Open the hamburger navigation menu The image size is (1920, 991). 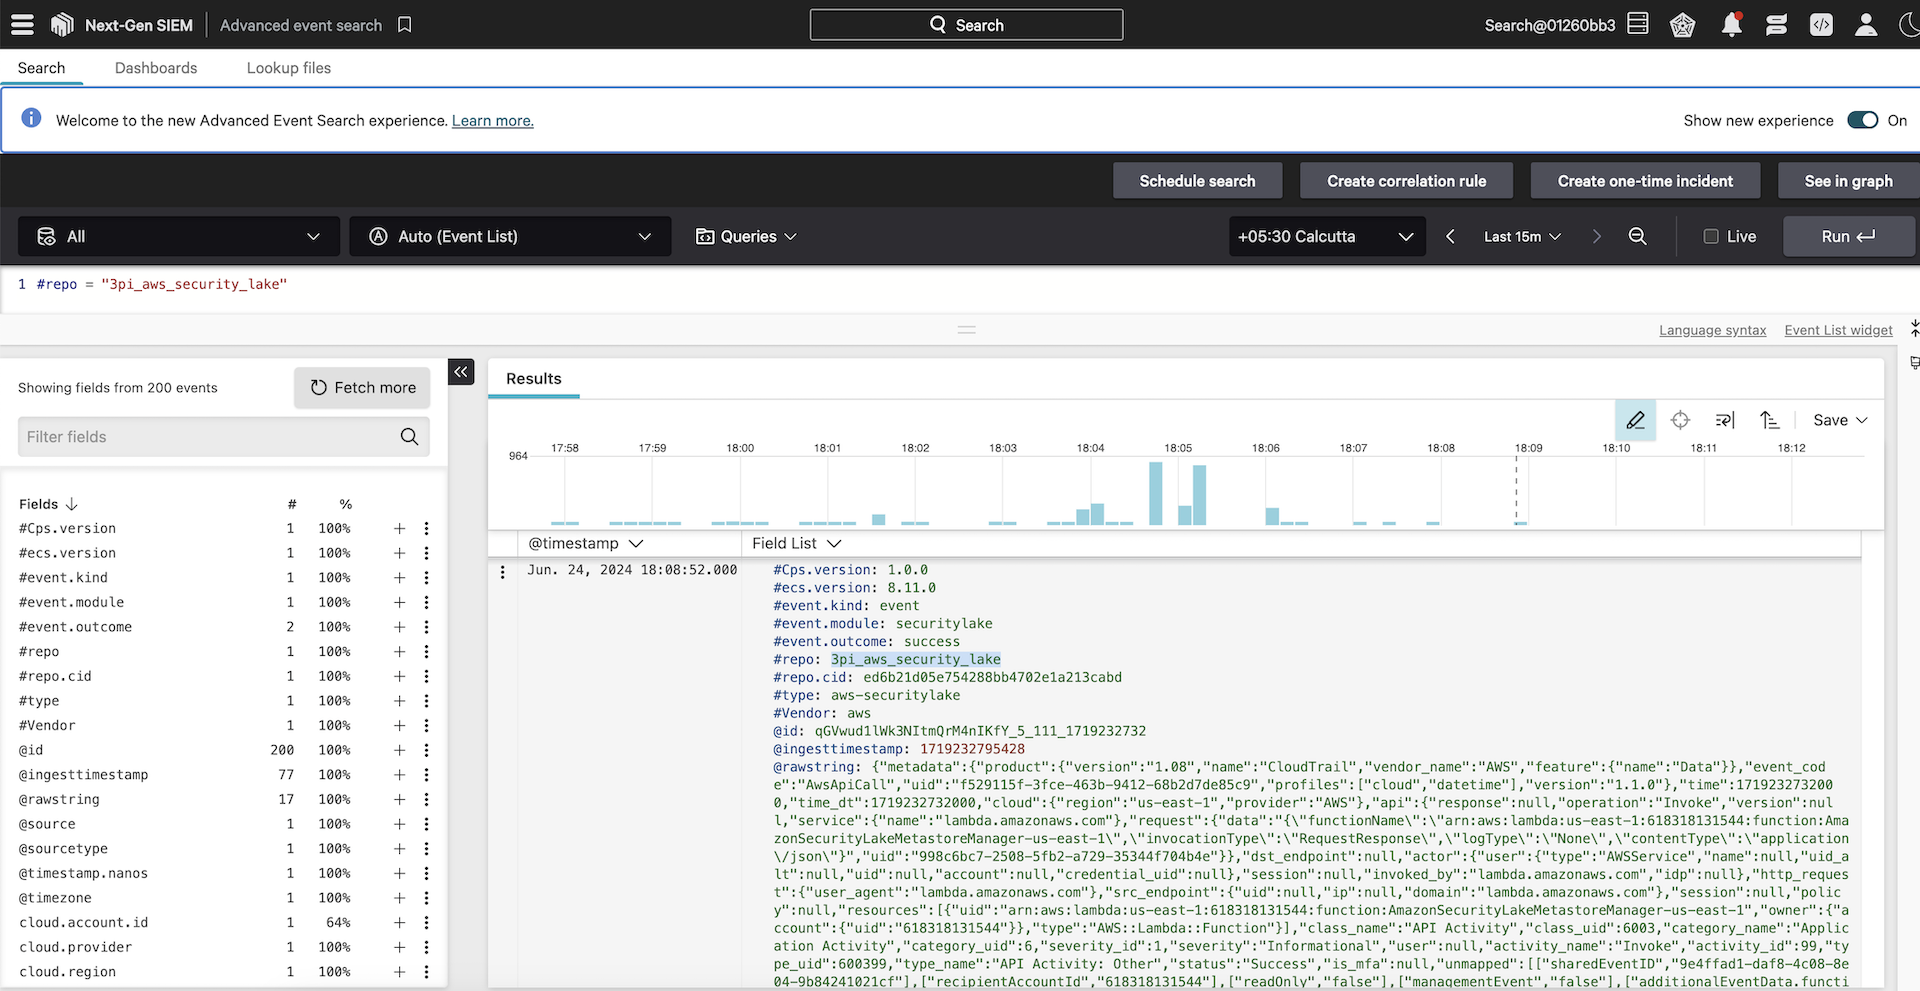point(22,25)
